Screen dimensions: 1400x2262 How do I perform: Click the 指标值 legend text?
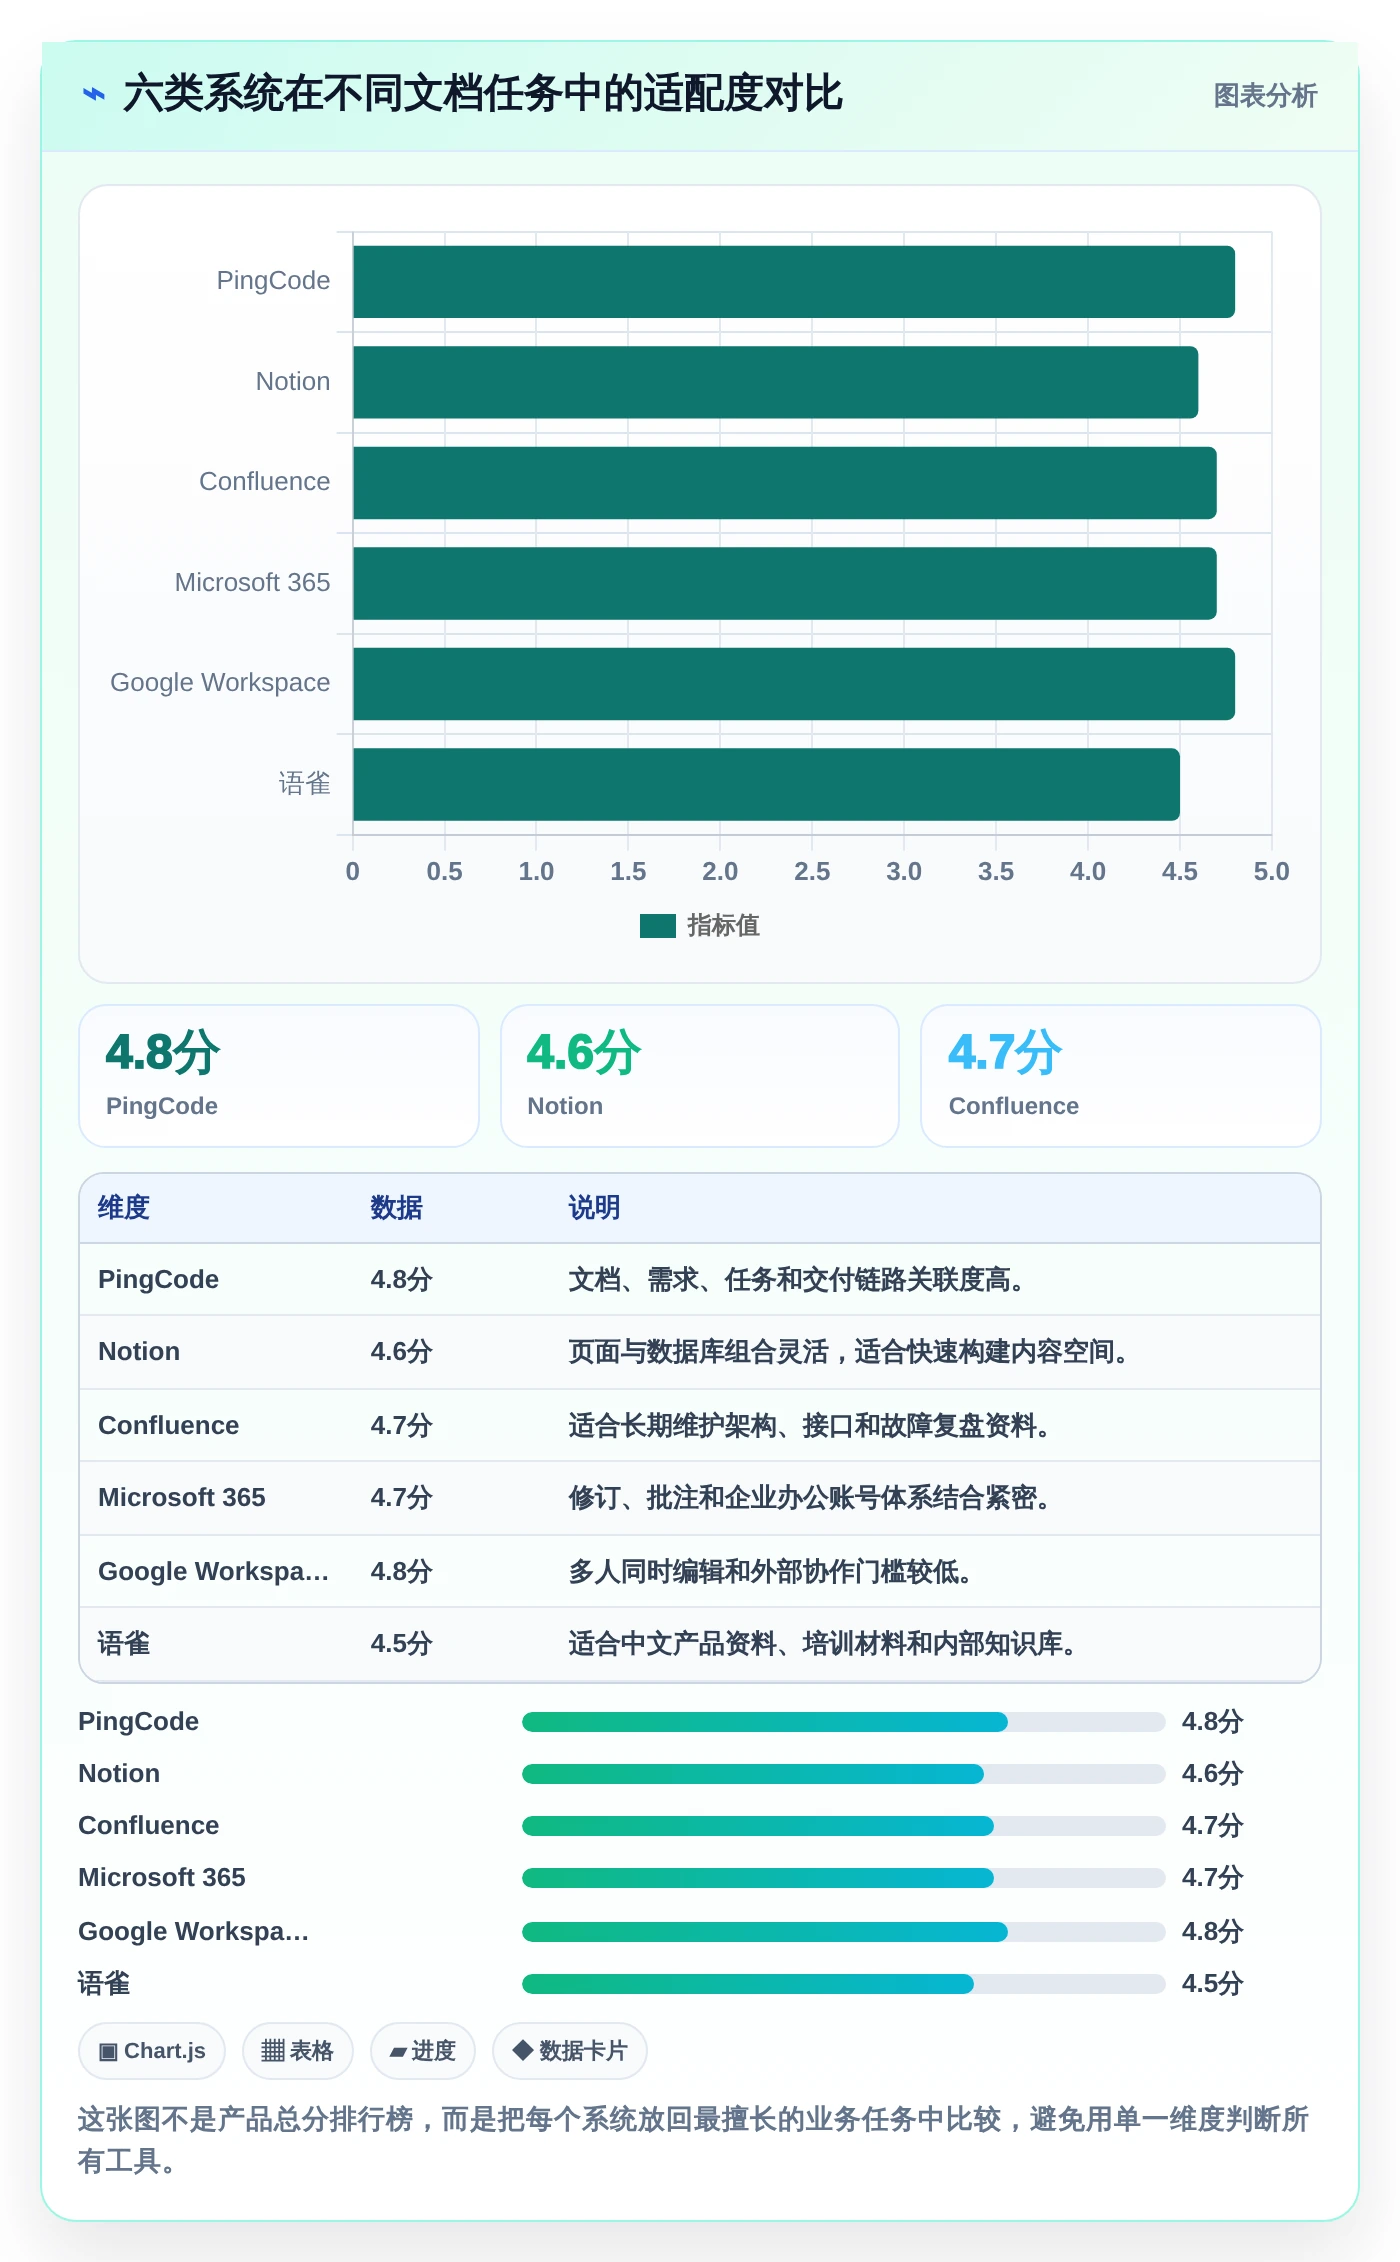click(724, 926)
